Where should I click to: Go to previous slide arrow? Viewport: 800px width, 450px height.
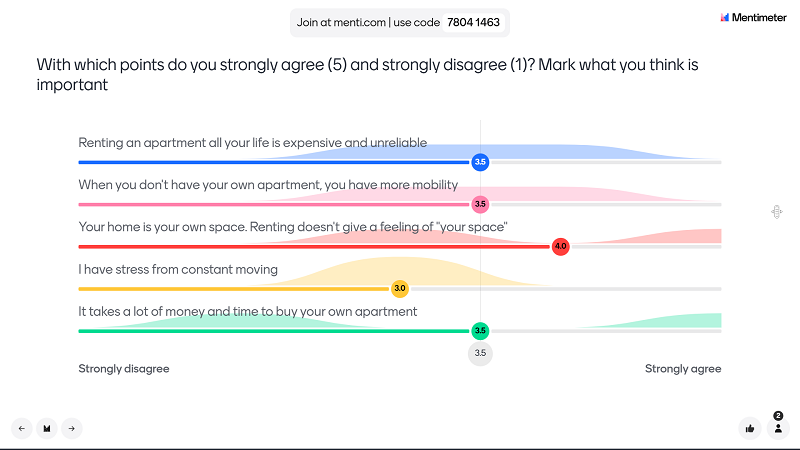21,429
